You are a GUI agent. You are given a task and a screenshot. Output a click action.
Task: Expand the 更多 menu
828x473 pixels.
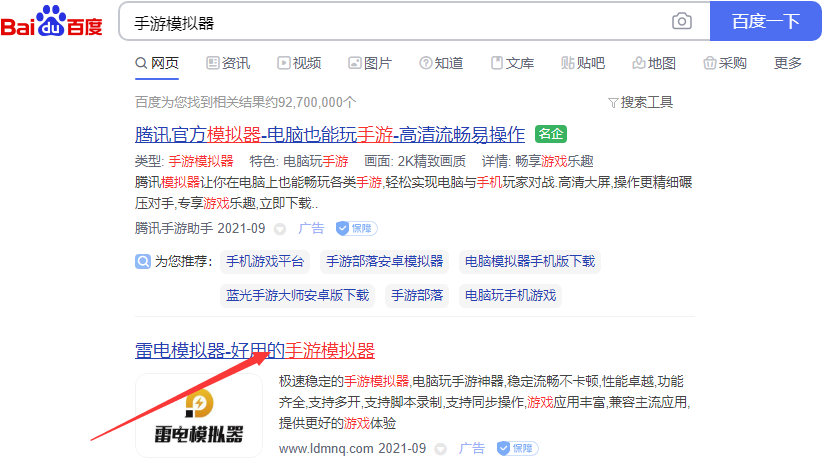coord(788,63)
